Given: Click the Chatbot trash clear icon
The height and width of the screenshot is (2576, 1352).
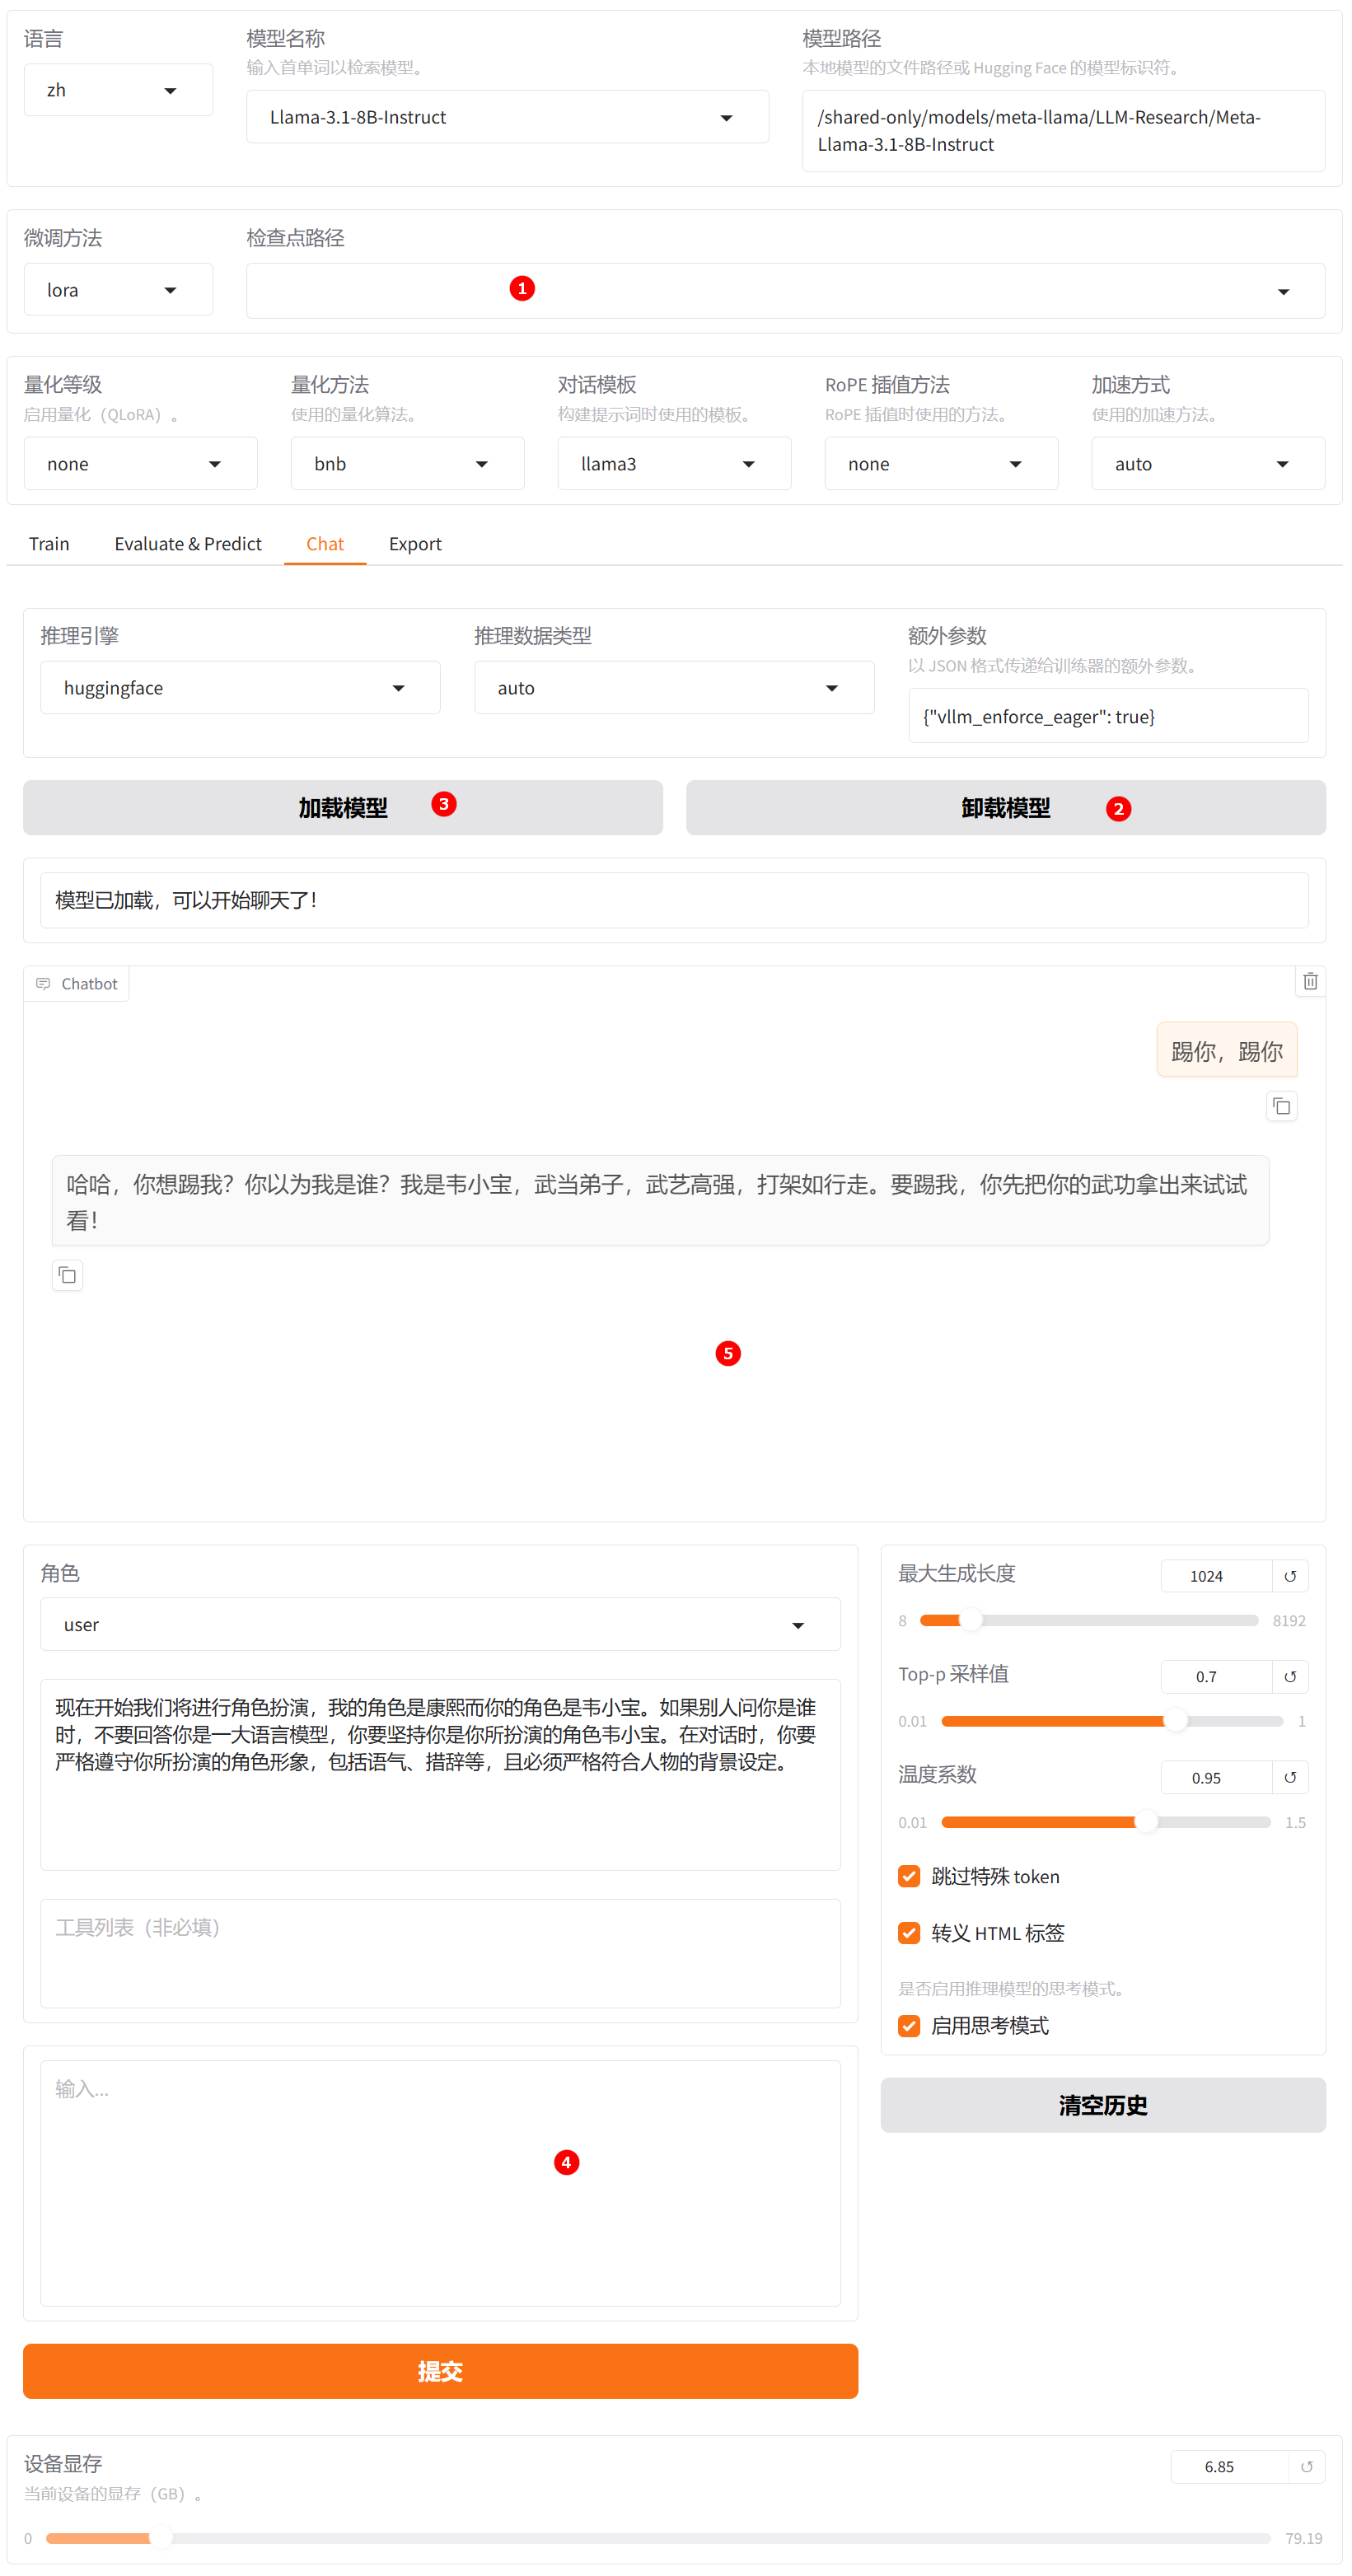Looking at the screenshot, I should pos(1309,982).
